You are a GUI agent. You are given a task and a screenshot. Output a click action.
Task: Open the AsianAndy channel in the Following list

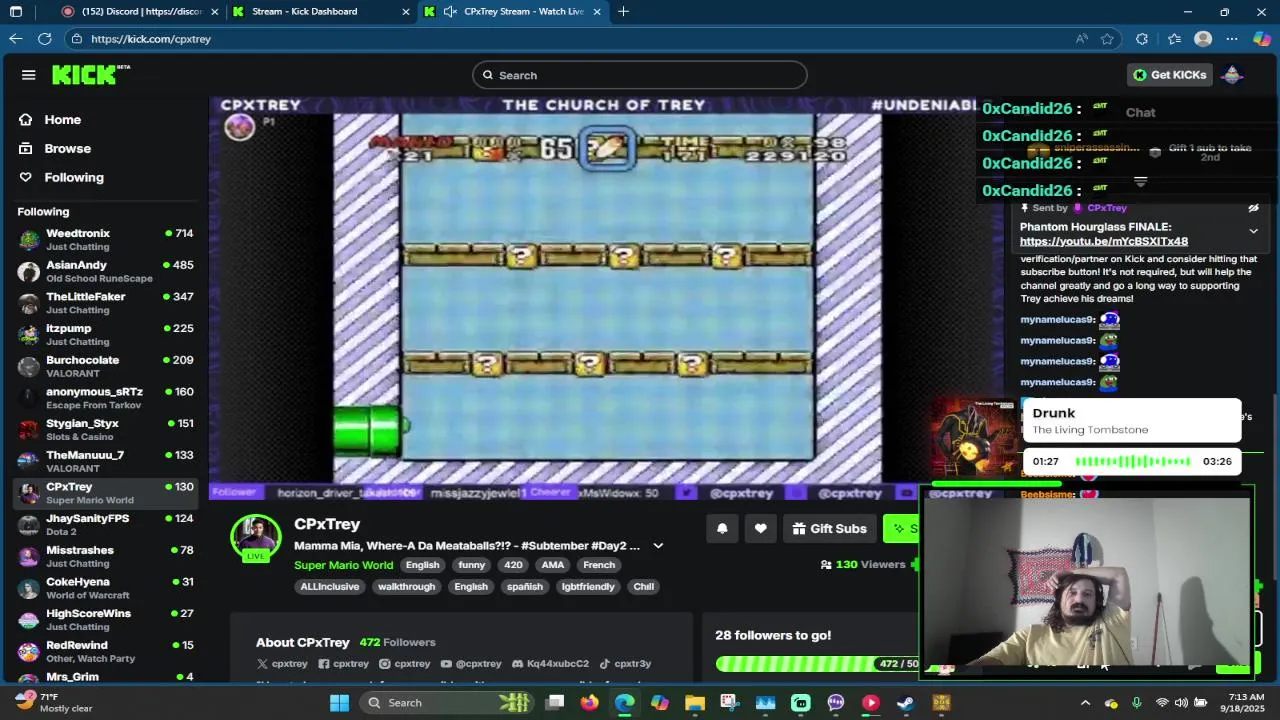pos(105,271)
